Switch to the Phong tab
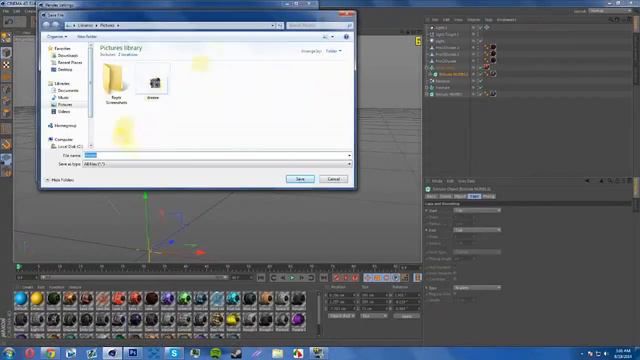Screen dimensions: 640x360 (x=489, y=196)
